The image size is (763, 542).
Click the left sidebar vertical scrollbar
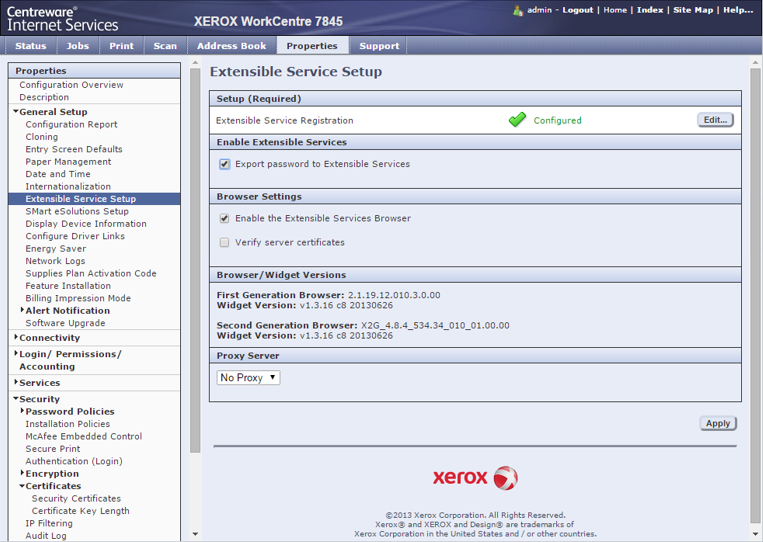click(x=194, y=250)
